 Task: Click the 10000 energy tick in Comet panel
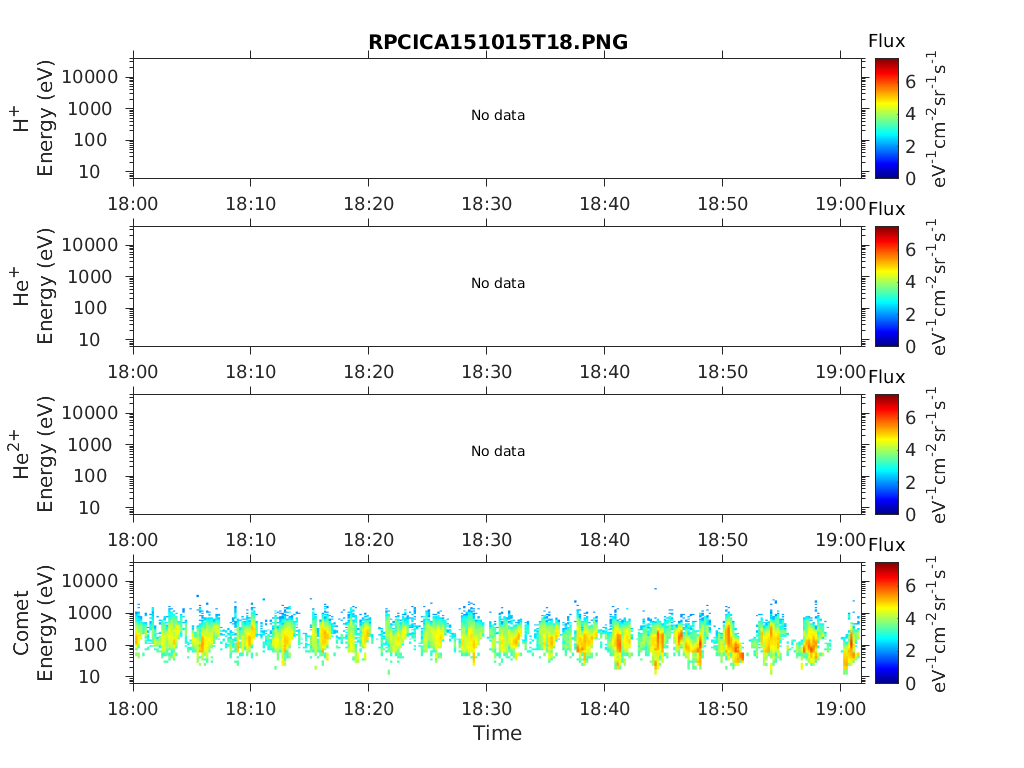pyautogui.click(x=90, y=581)
